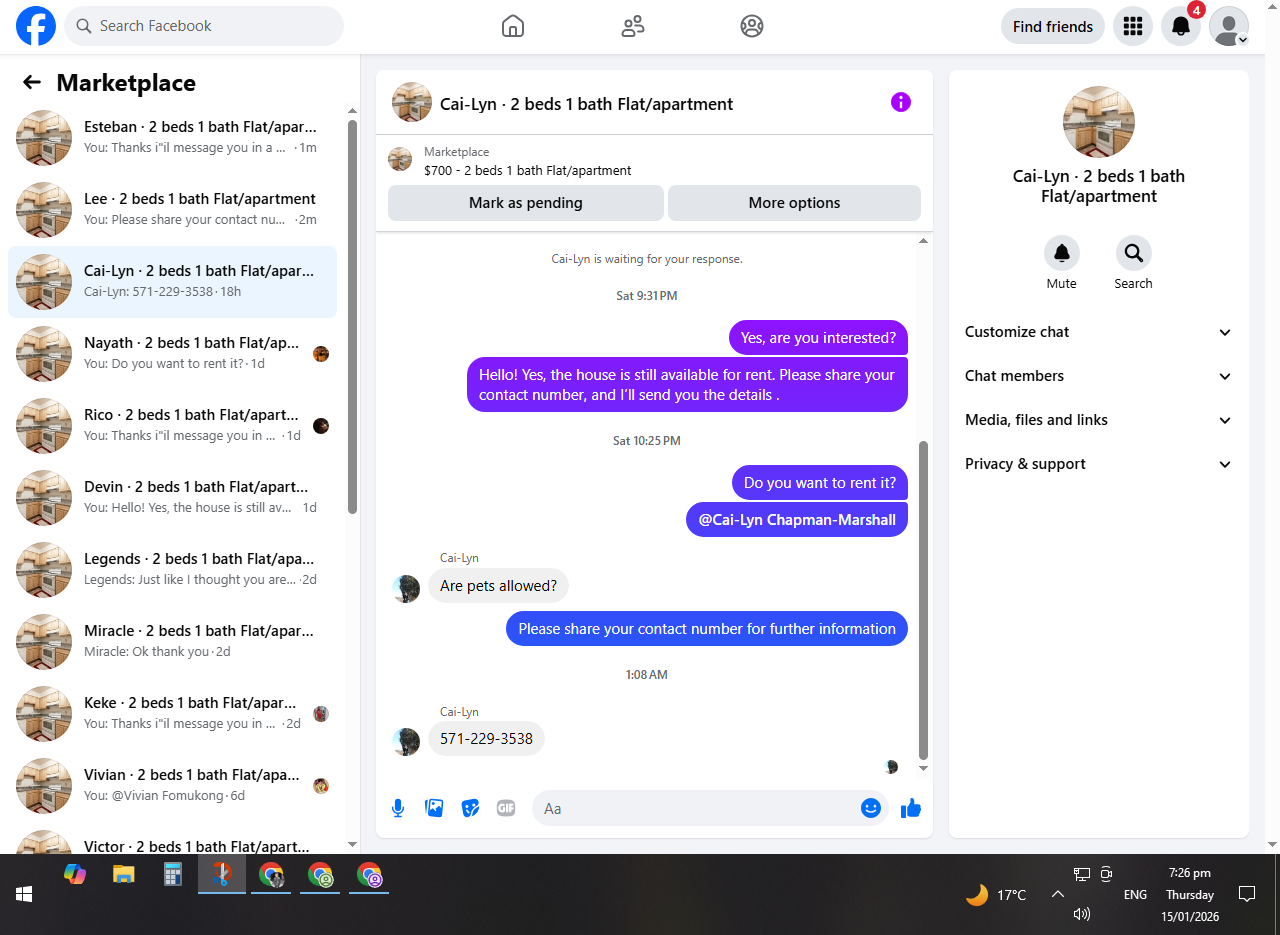This screenshot has height=935, width=1280.
Task: Click the Find friends button
Action: coord(1053,26)
